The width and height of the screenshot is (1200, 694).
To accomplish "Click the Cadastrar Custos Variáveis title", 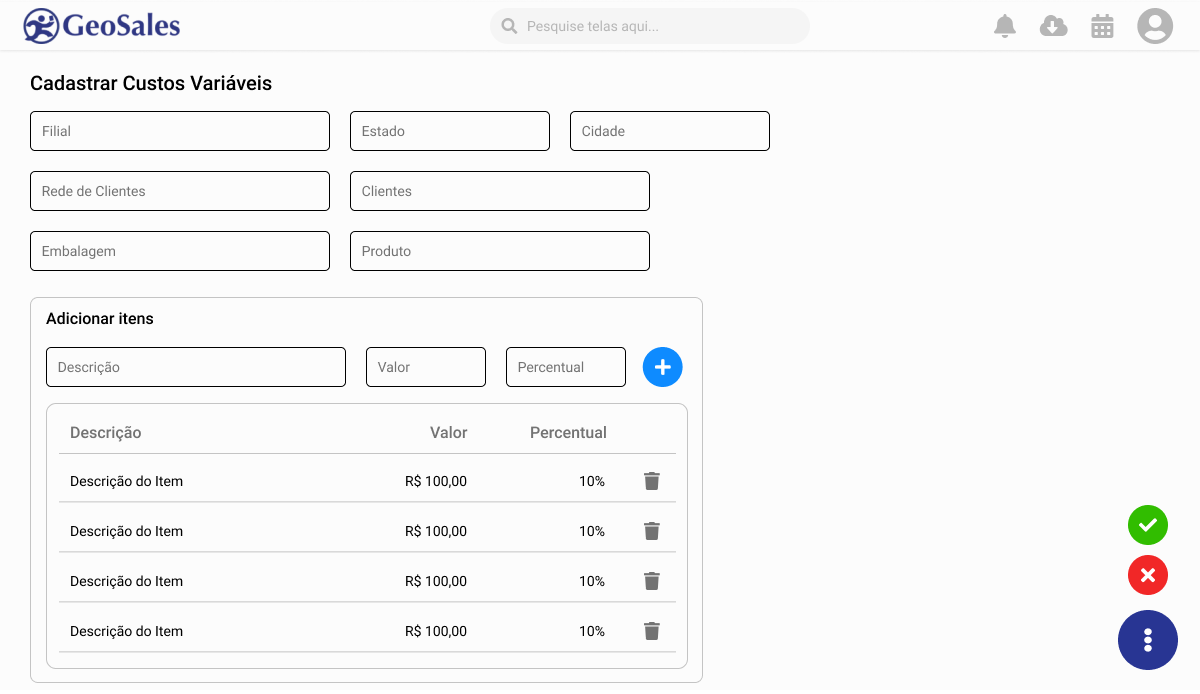I will tap(151, 83).
